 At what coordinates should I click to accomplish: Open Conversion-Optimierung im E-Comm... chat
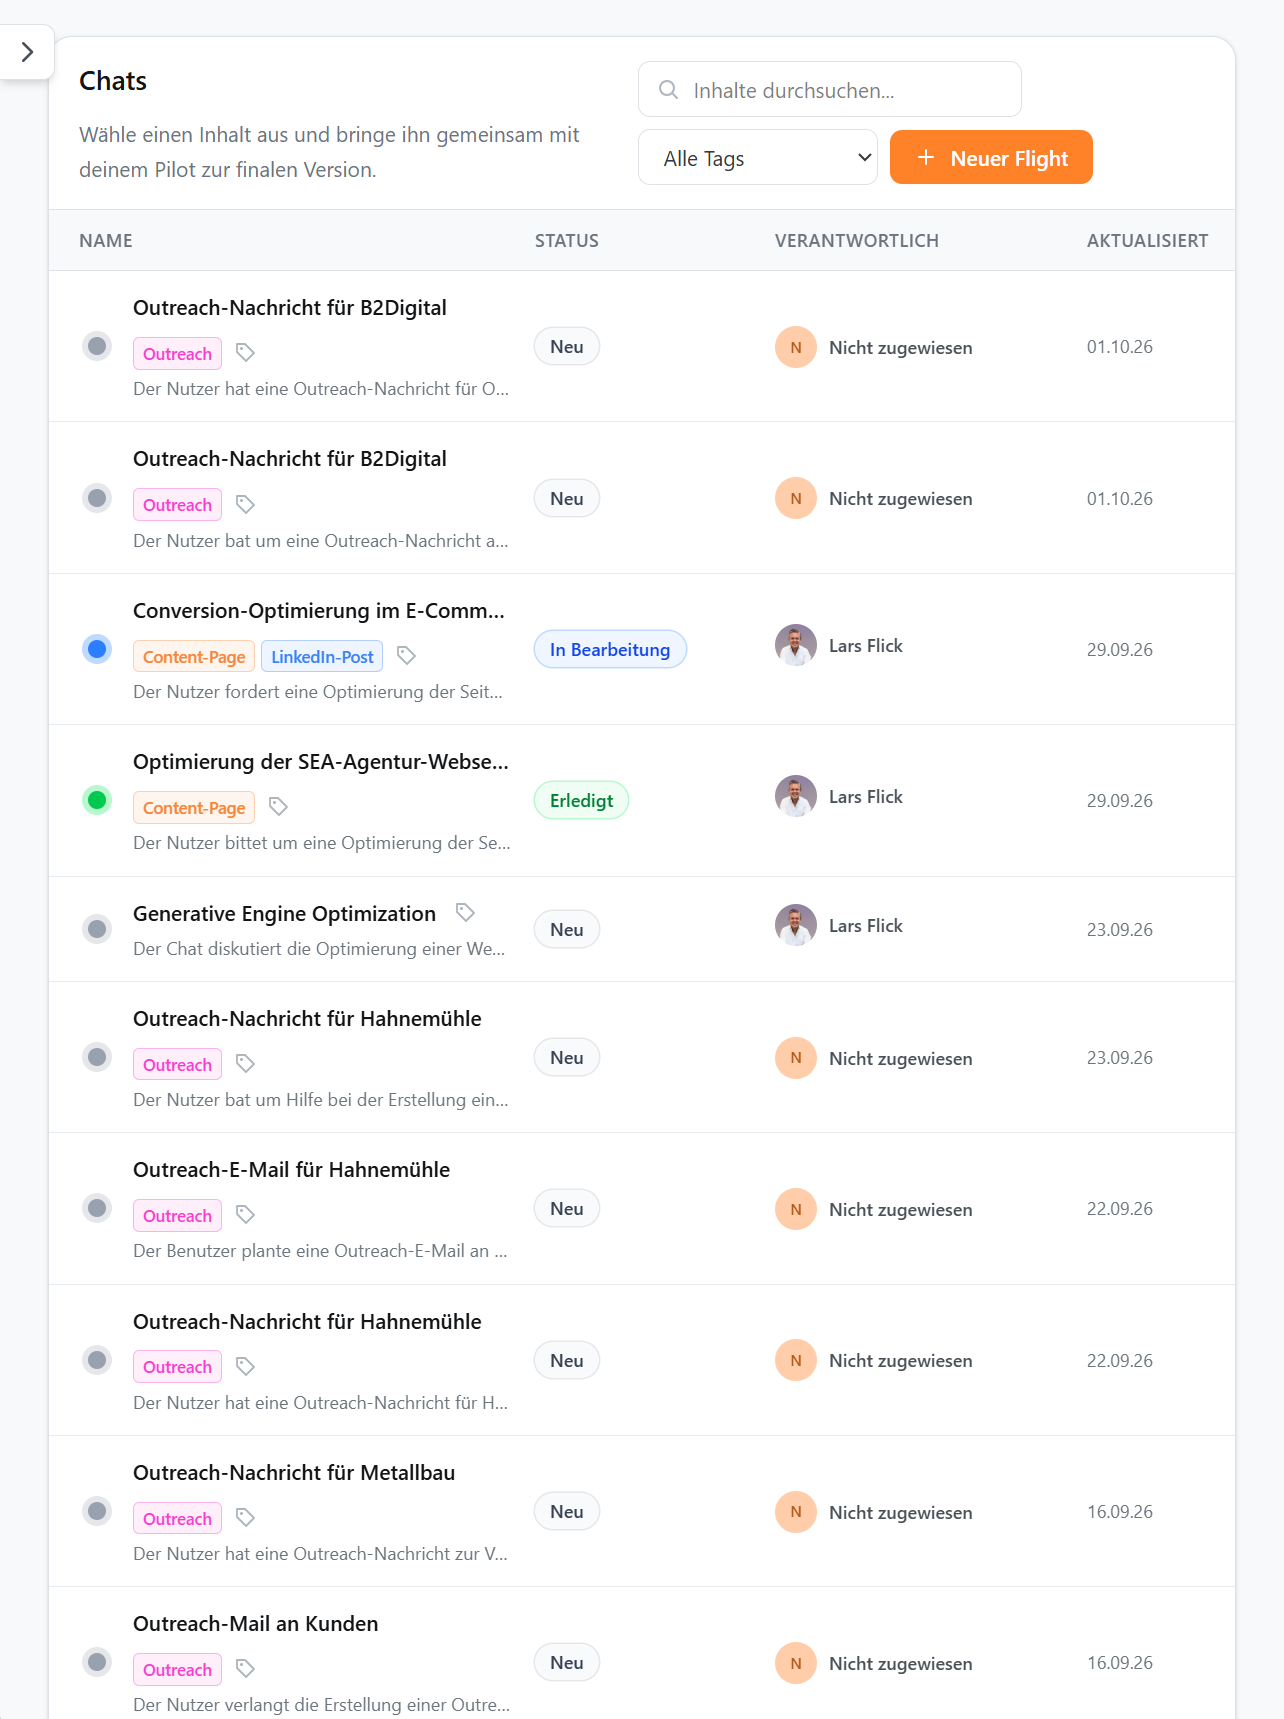[319, 611]
